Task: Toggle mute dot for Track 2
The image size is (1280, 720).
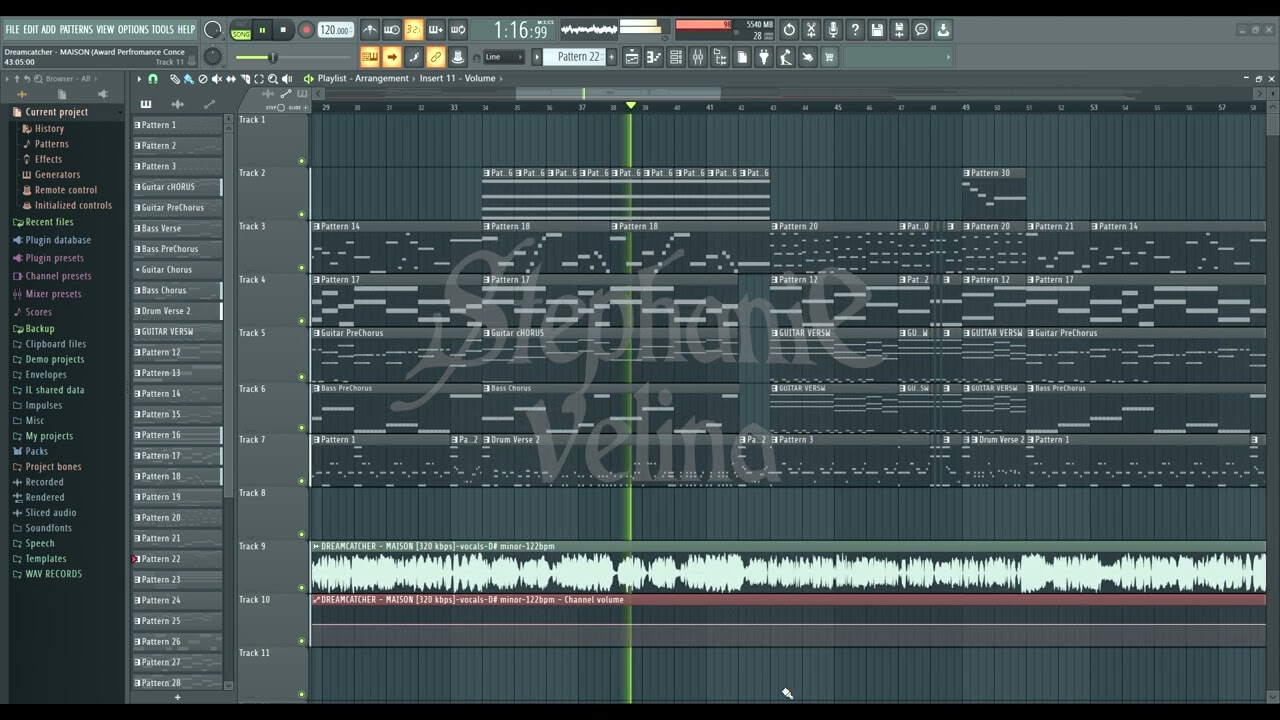Action: click(301, 214)
